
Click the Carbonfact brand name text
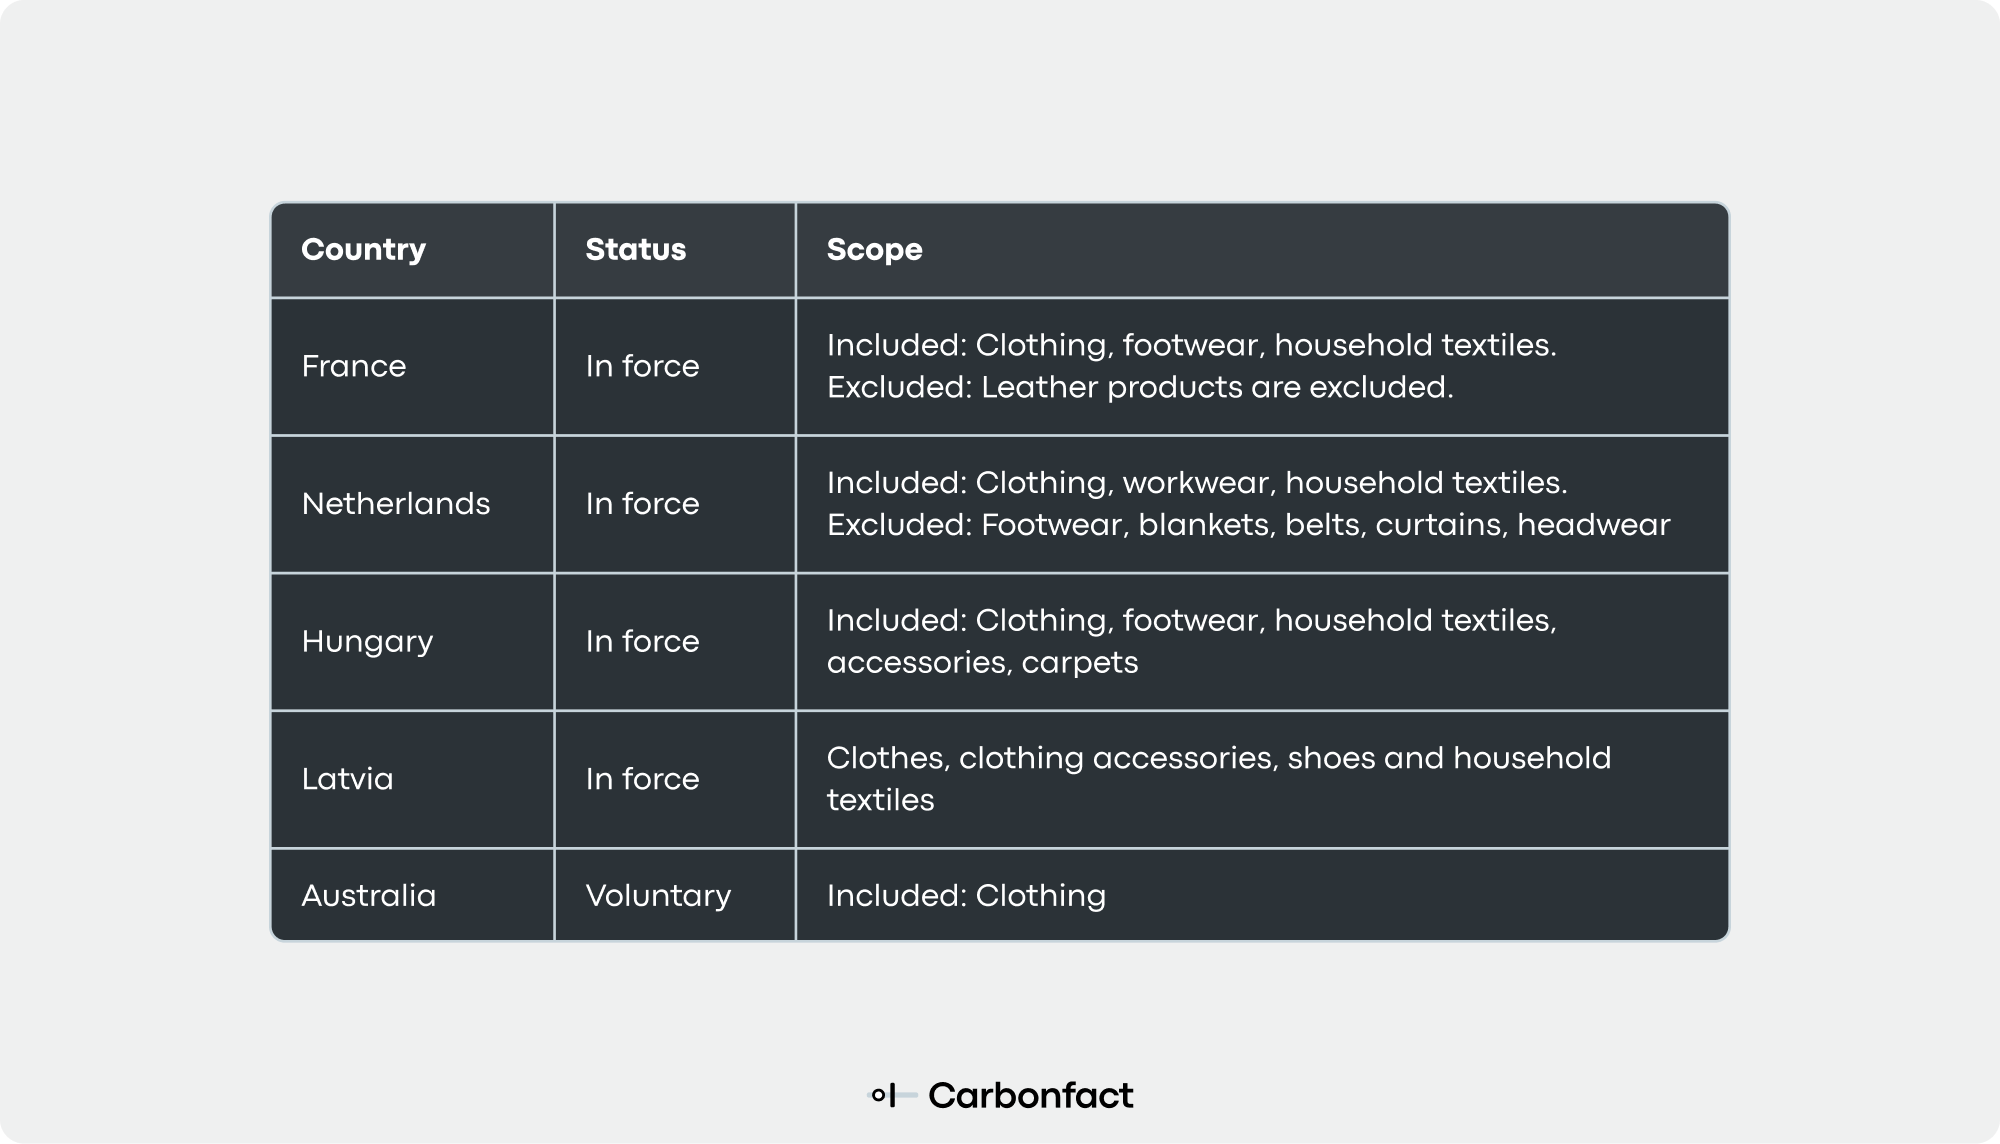tap(1030, 1095)
